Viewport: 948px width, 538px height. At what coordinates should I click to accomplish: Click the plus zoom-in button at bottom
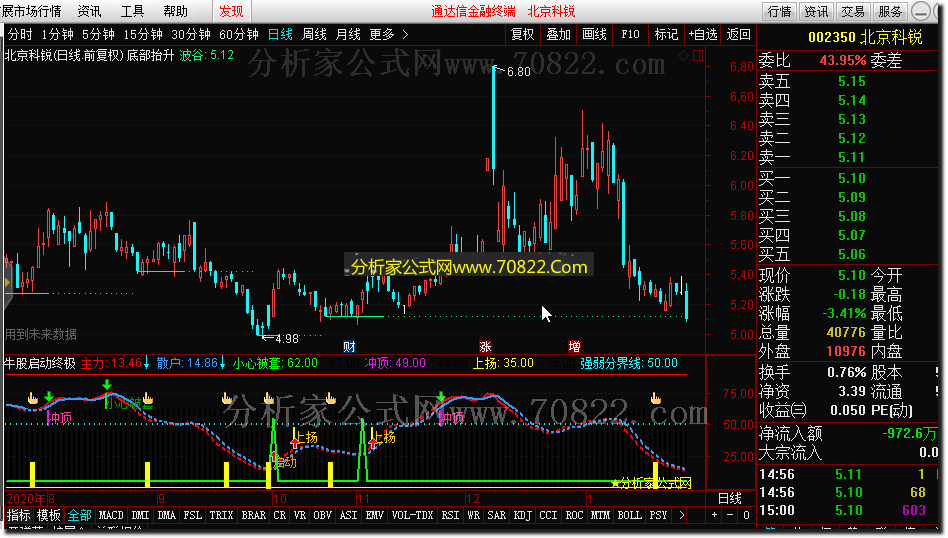[x=715, y=515]
